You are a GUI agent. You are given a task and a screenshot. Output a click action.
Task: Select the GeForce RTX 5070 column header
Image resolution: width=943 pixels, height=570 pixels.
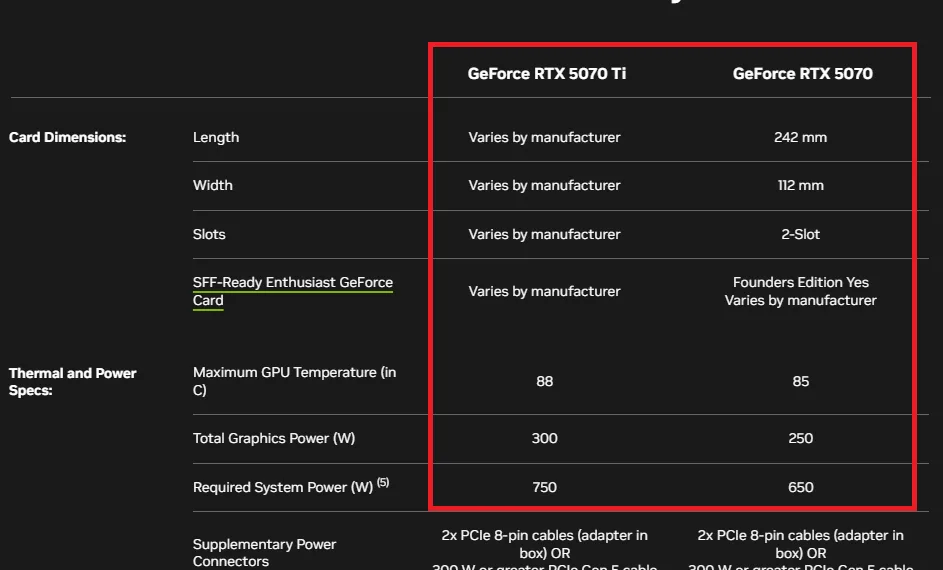(802, 73)
